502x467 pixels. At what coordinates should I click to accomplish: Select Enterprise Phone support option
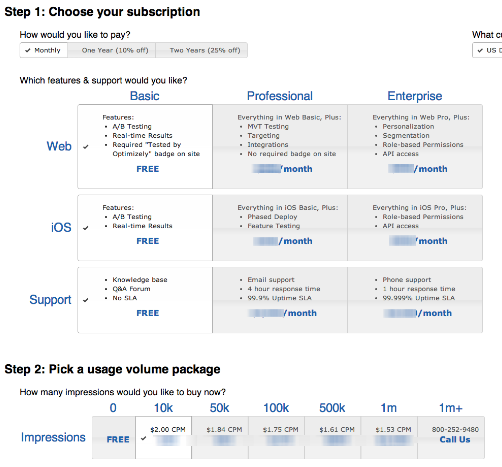[x=415, y=300]
